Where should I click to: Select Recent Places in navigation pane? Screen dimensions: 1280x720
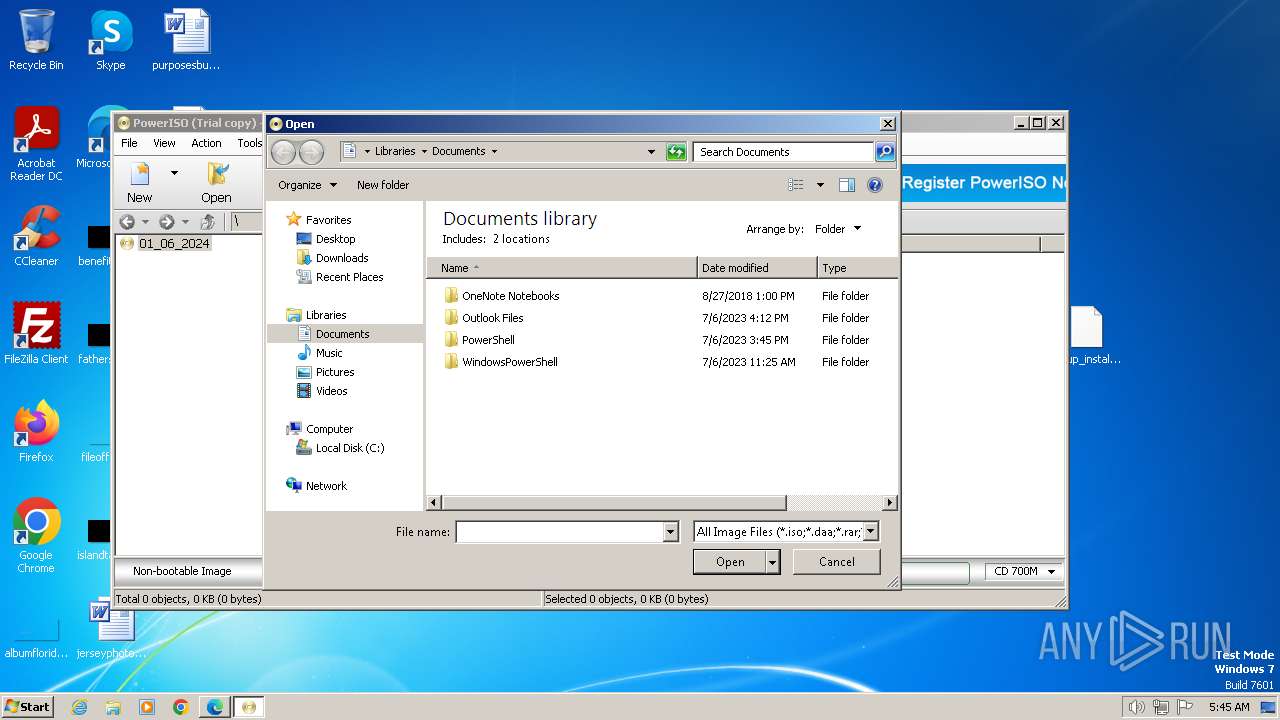coord(349,277)
